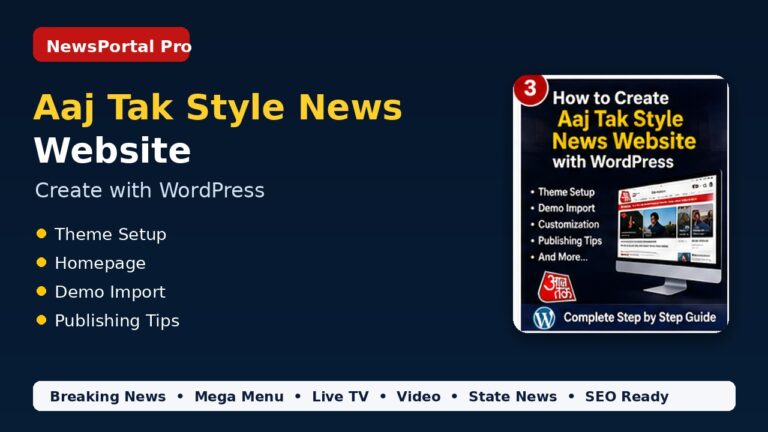
Task: Click the "Aaj Tak Style News" yellow headline
Action: (218, 107)
